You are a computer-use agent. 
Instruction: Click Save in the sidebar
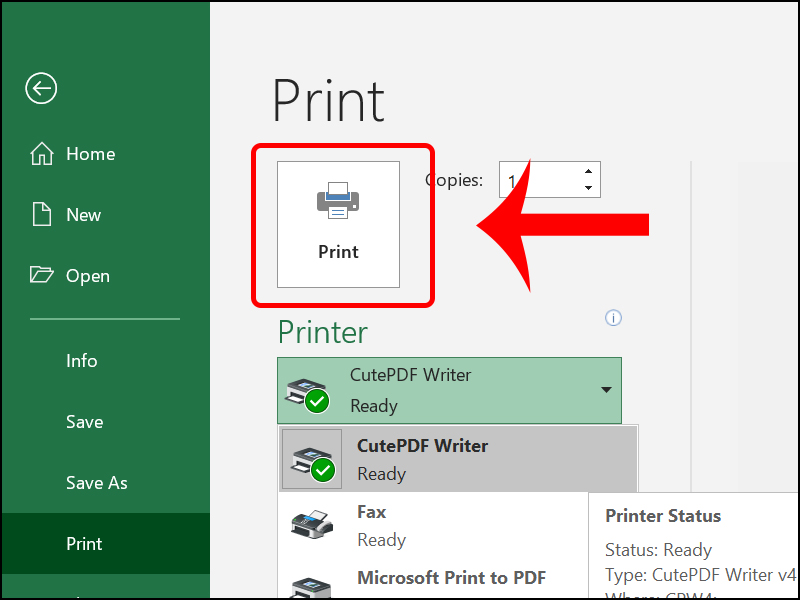tap(84, 422)
